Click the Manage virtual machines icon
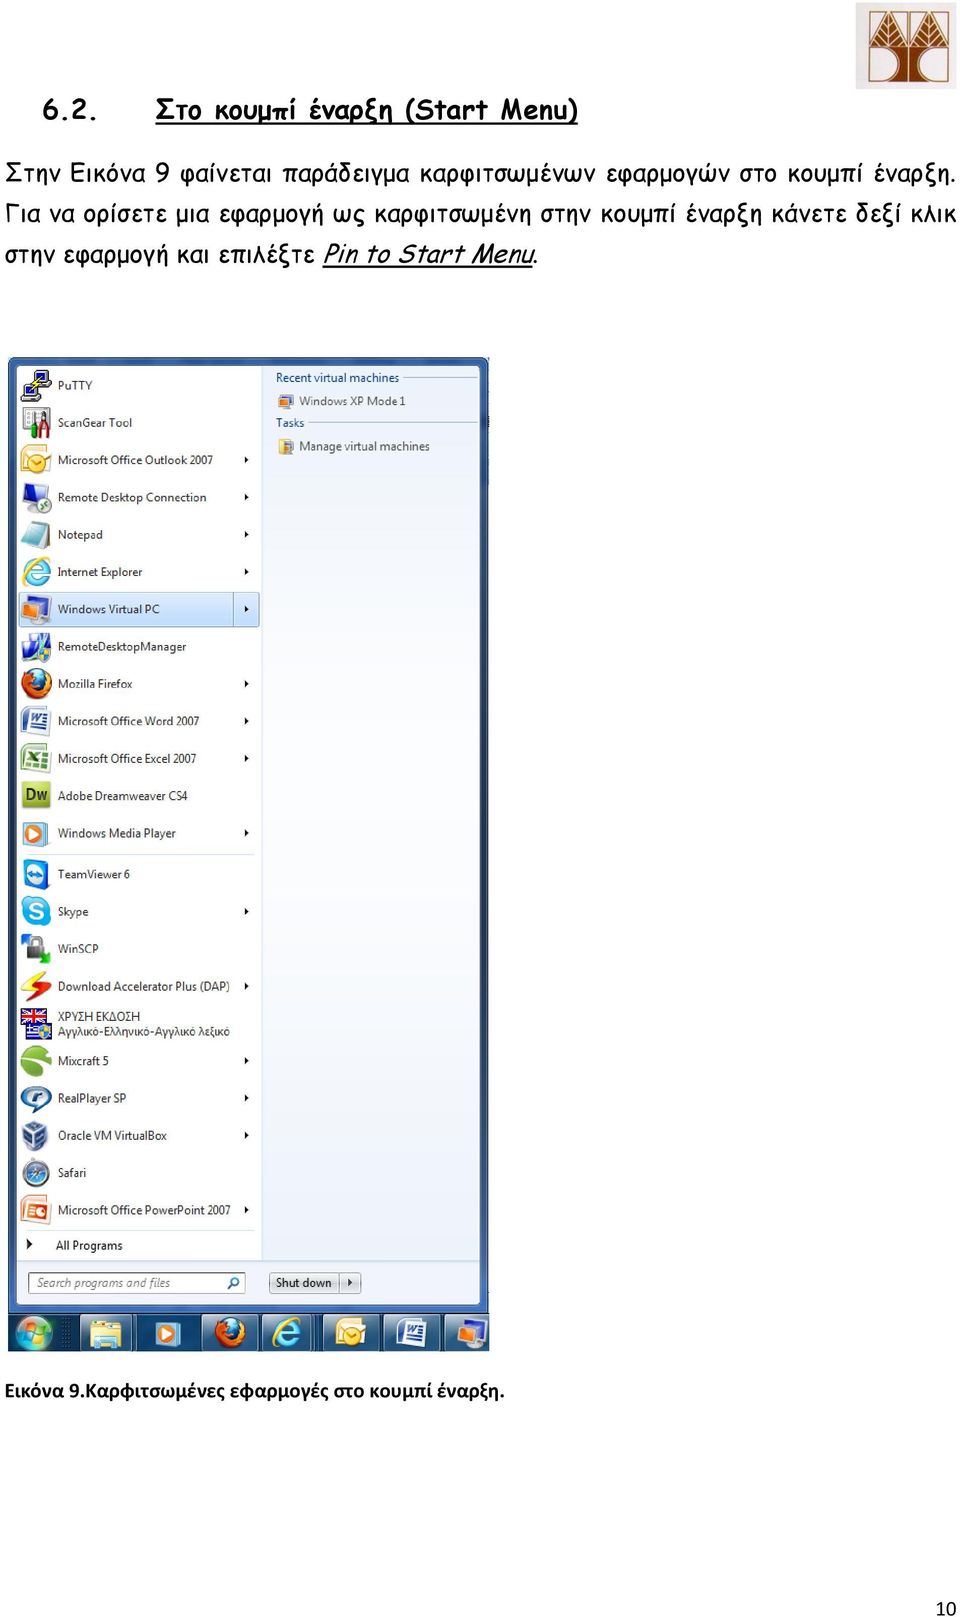Screen dimensions: 960x1617 tap(286, 447)
